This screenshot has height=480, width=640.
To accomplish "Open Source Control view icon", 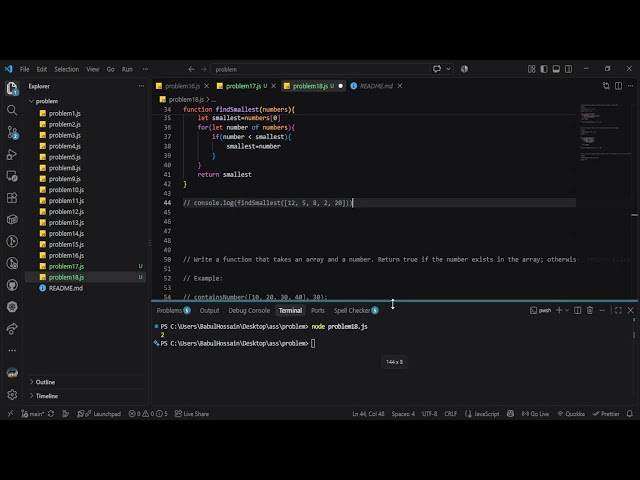I will click(x=12, y=132).
